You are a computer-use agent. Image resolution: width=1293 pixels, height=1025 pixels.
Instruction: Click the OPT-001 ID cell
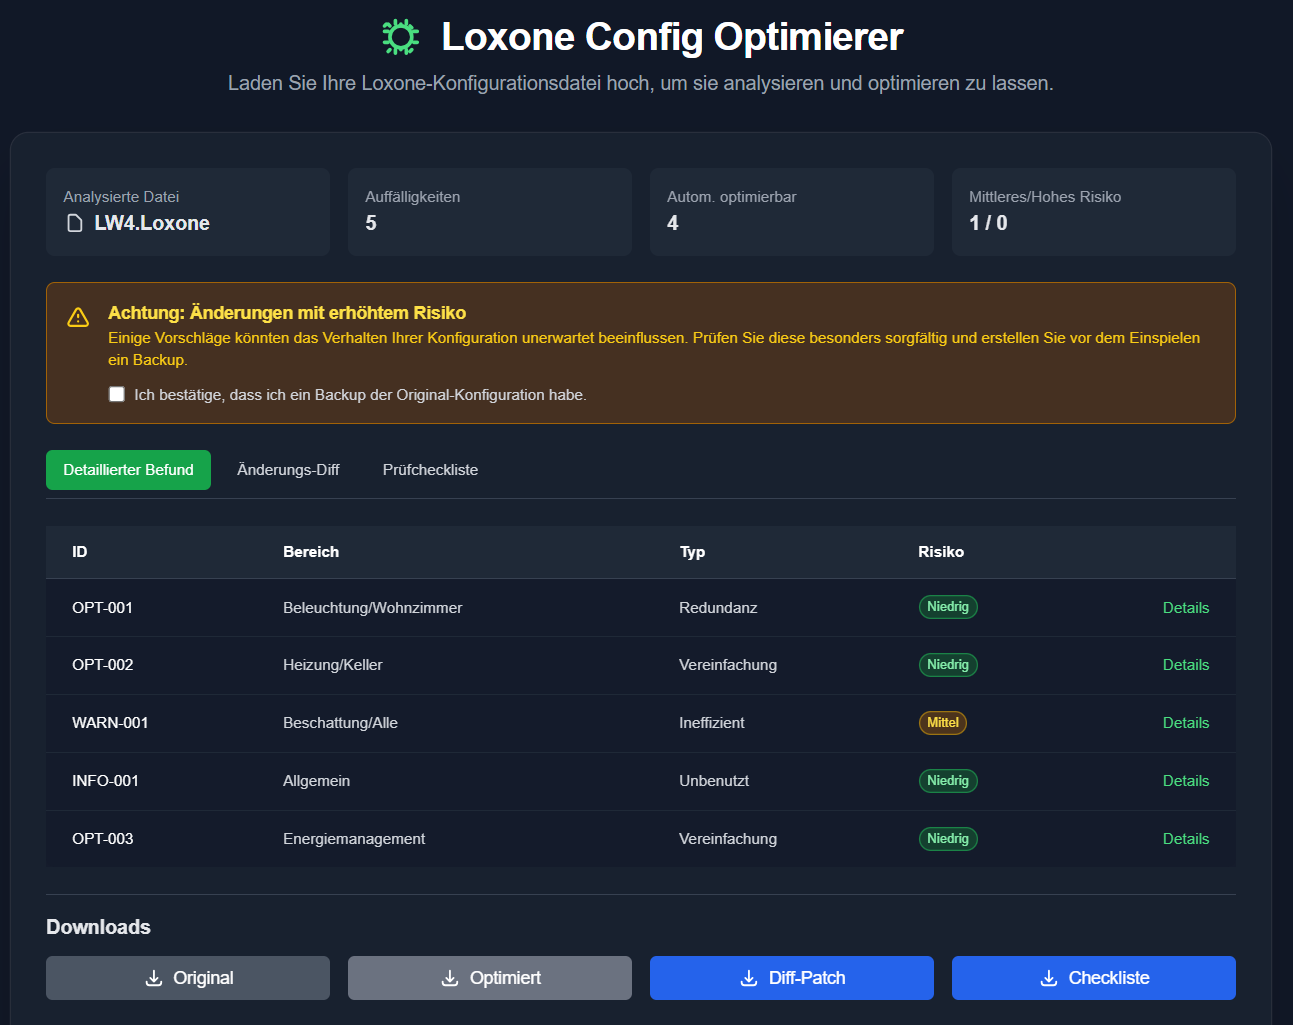[102, 608]
